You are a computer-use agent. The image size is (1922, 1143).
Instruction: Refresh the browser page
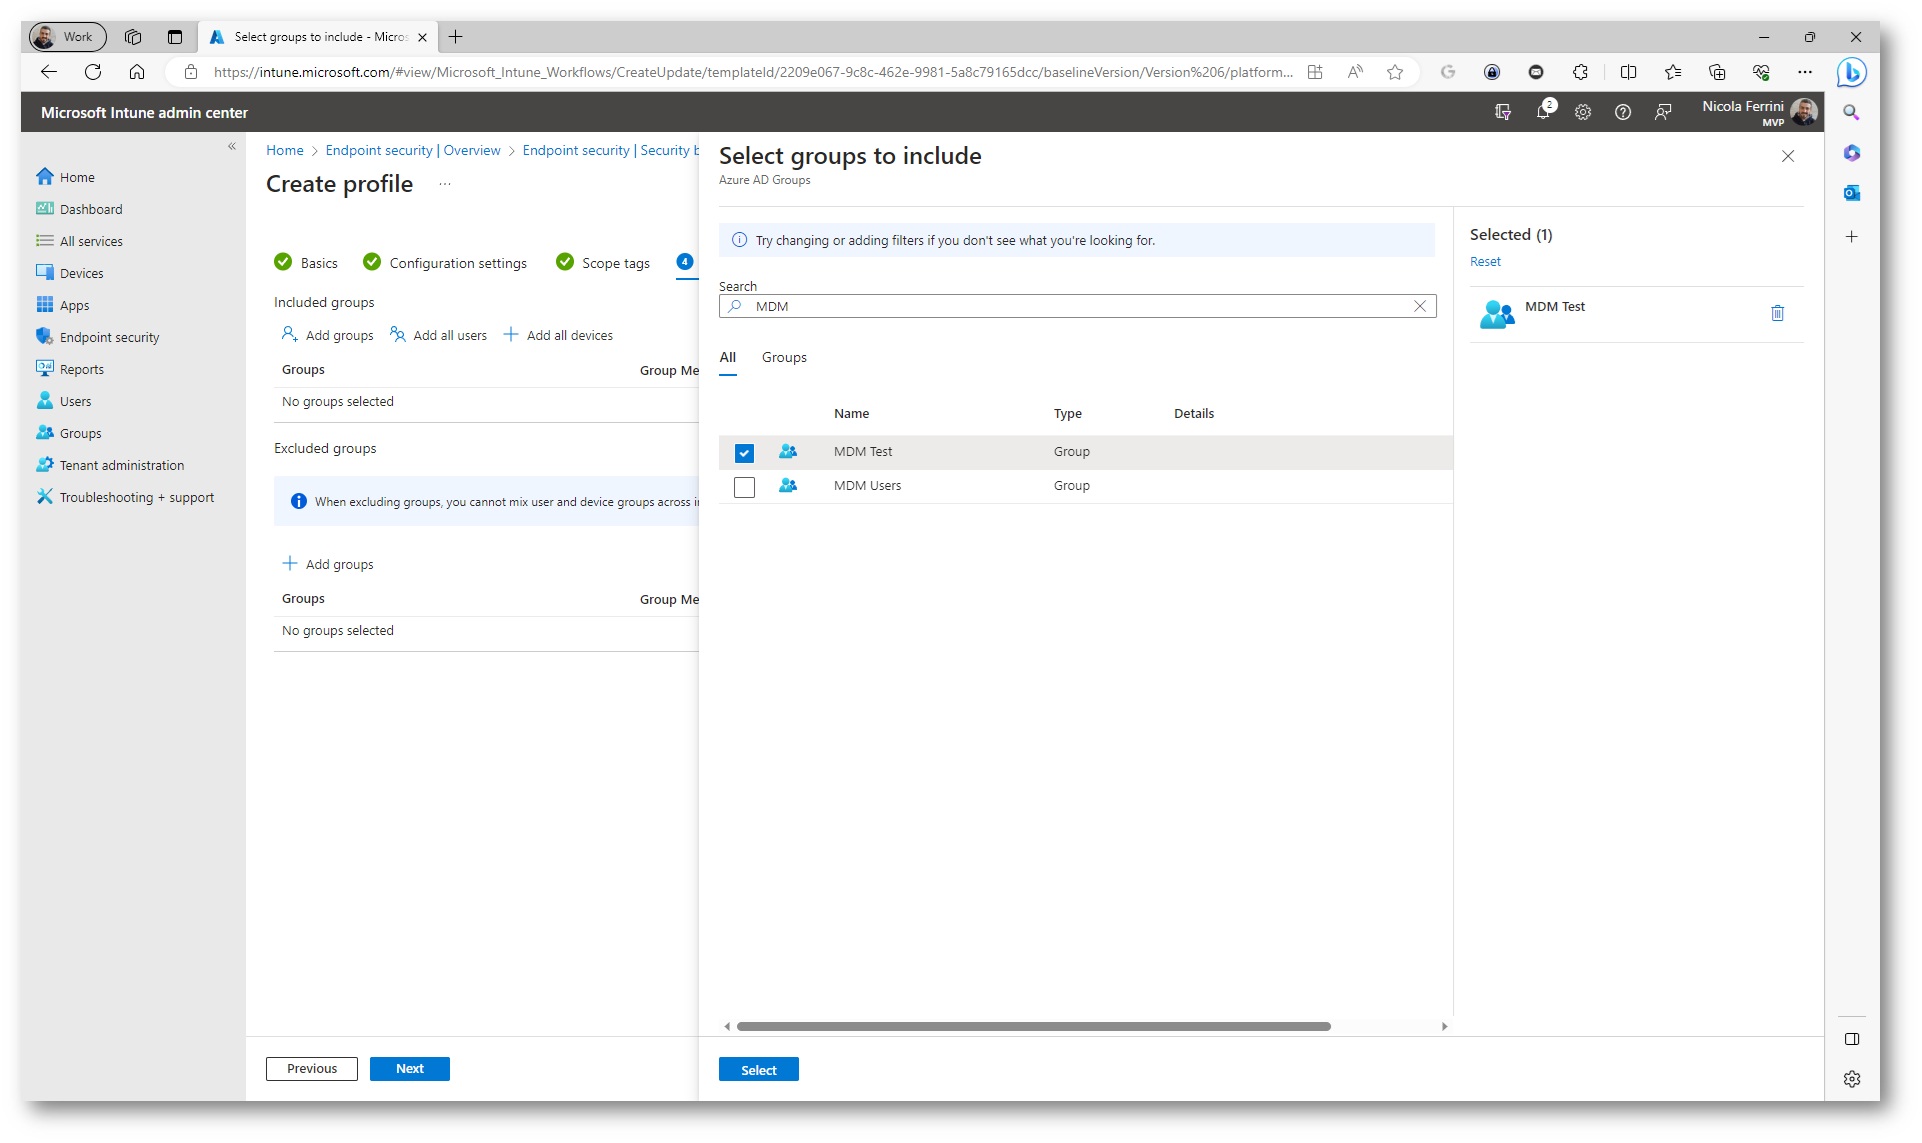(x=93, y=72)
